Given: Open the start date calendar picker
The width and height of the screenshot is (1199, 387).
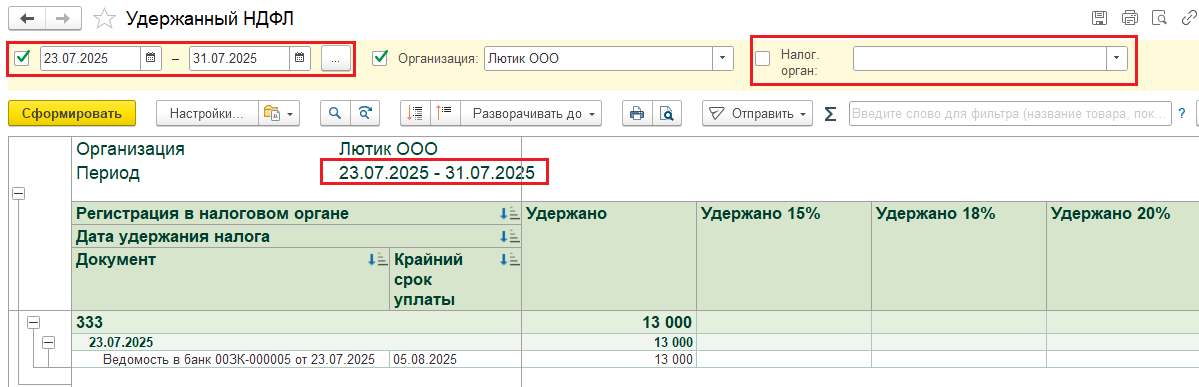Looking at the screenshot, I should 151,57.
